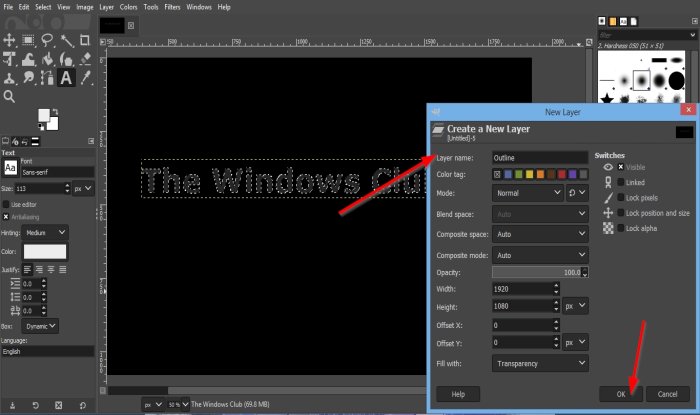
Task: Open the Filters menu
Action: [x=172, y=7]
